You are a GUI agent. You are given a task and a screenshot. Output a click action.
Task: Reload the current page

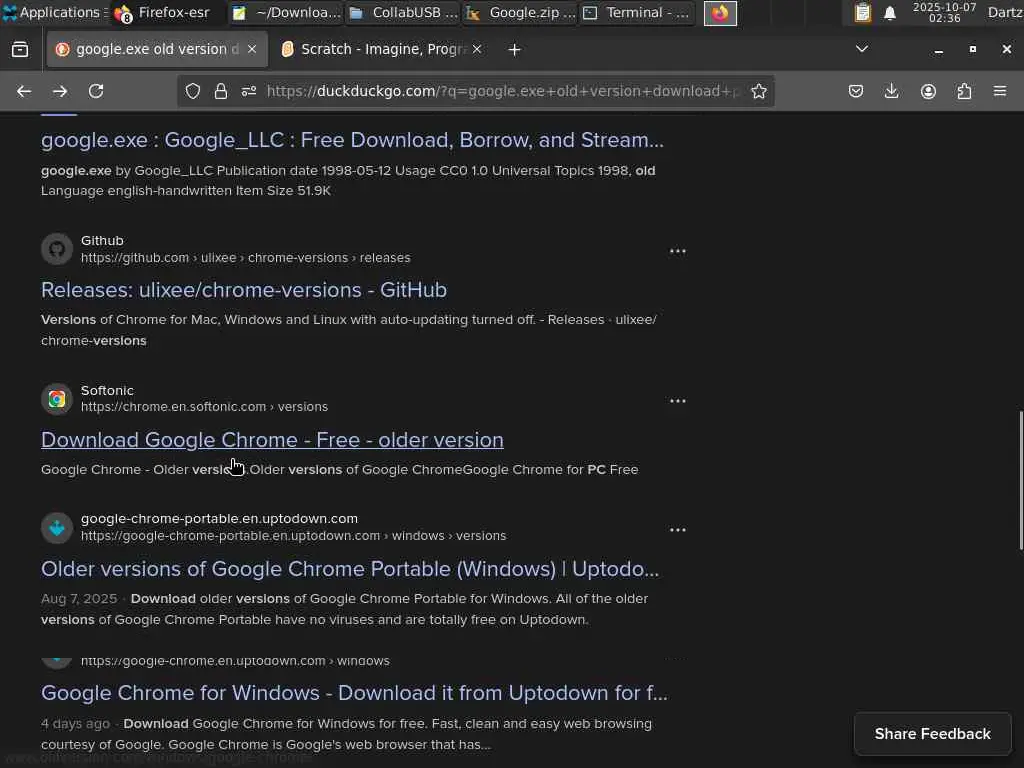[x=96, y=91]
